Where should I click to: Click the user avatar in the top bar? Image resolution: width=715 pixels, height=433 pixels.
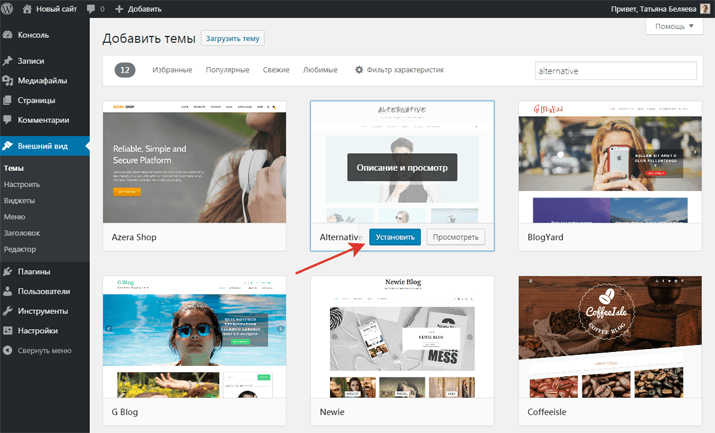705,9
